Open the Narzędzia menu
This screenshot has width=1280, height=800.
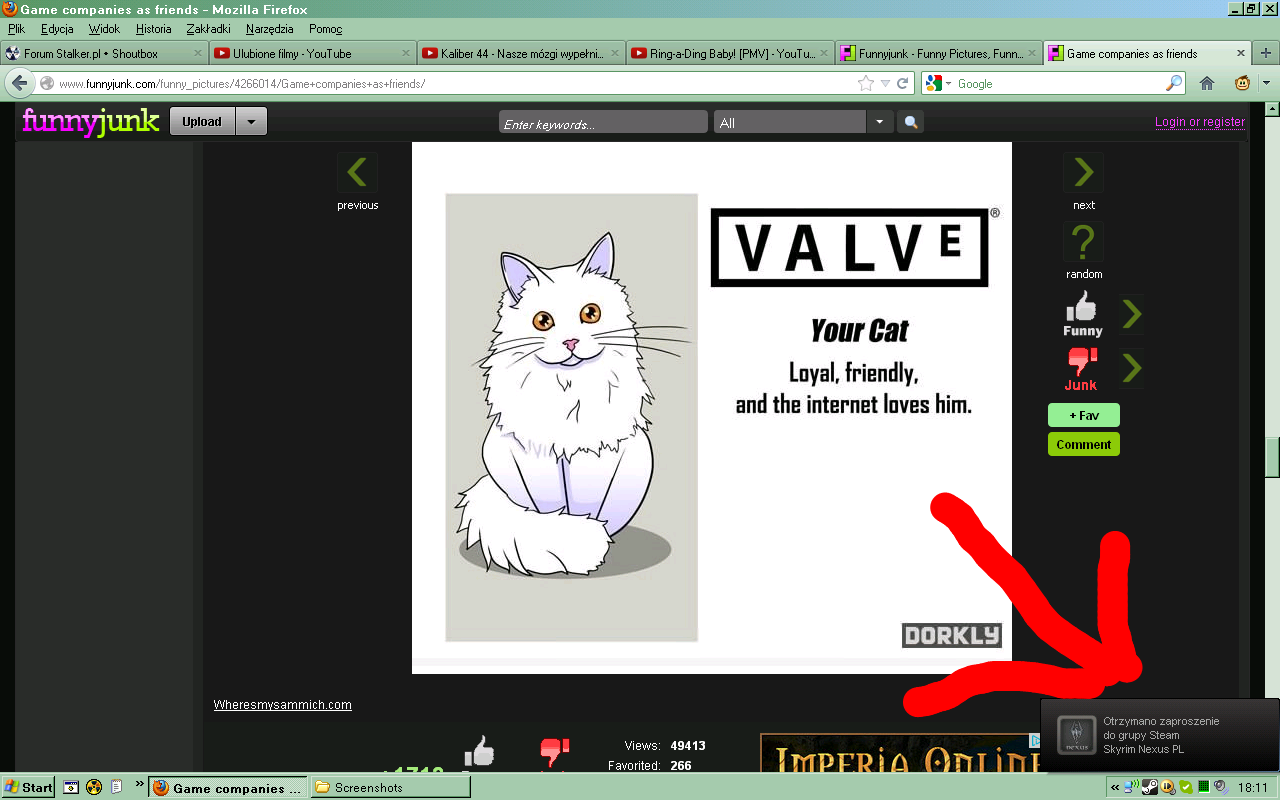269,29
